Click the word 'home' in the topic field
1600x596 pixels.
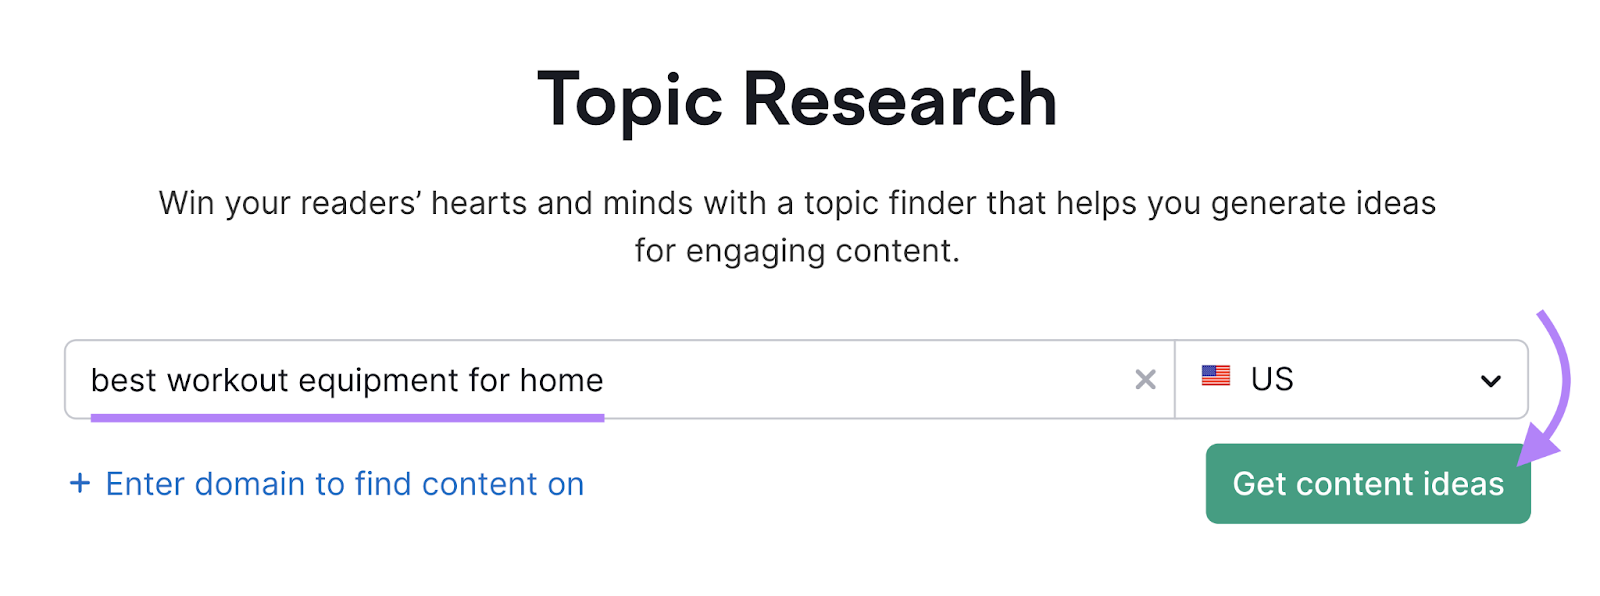[x=561, y=381]
